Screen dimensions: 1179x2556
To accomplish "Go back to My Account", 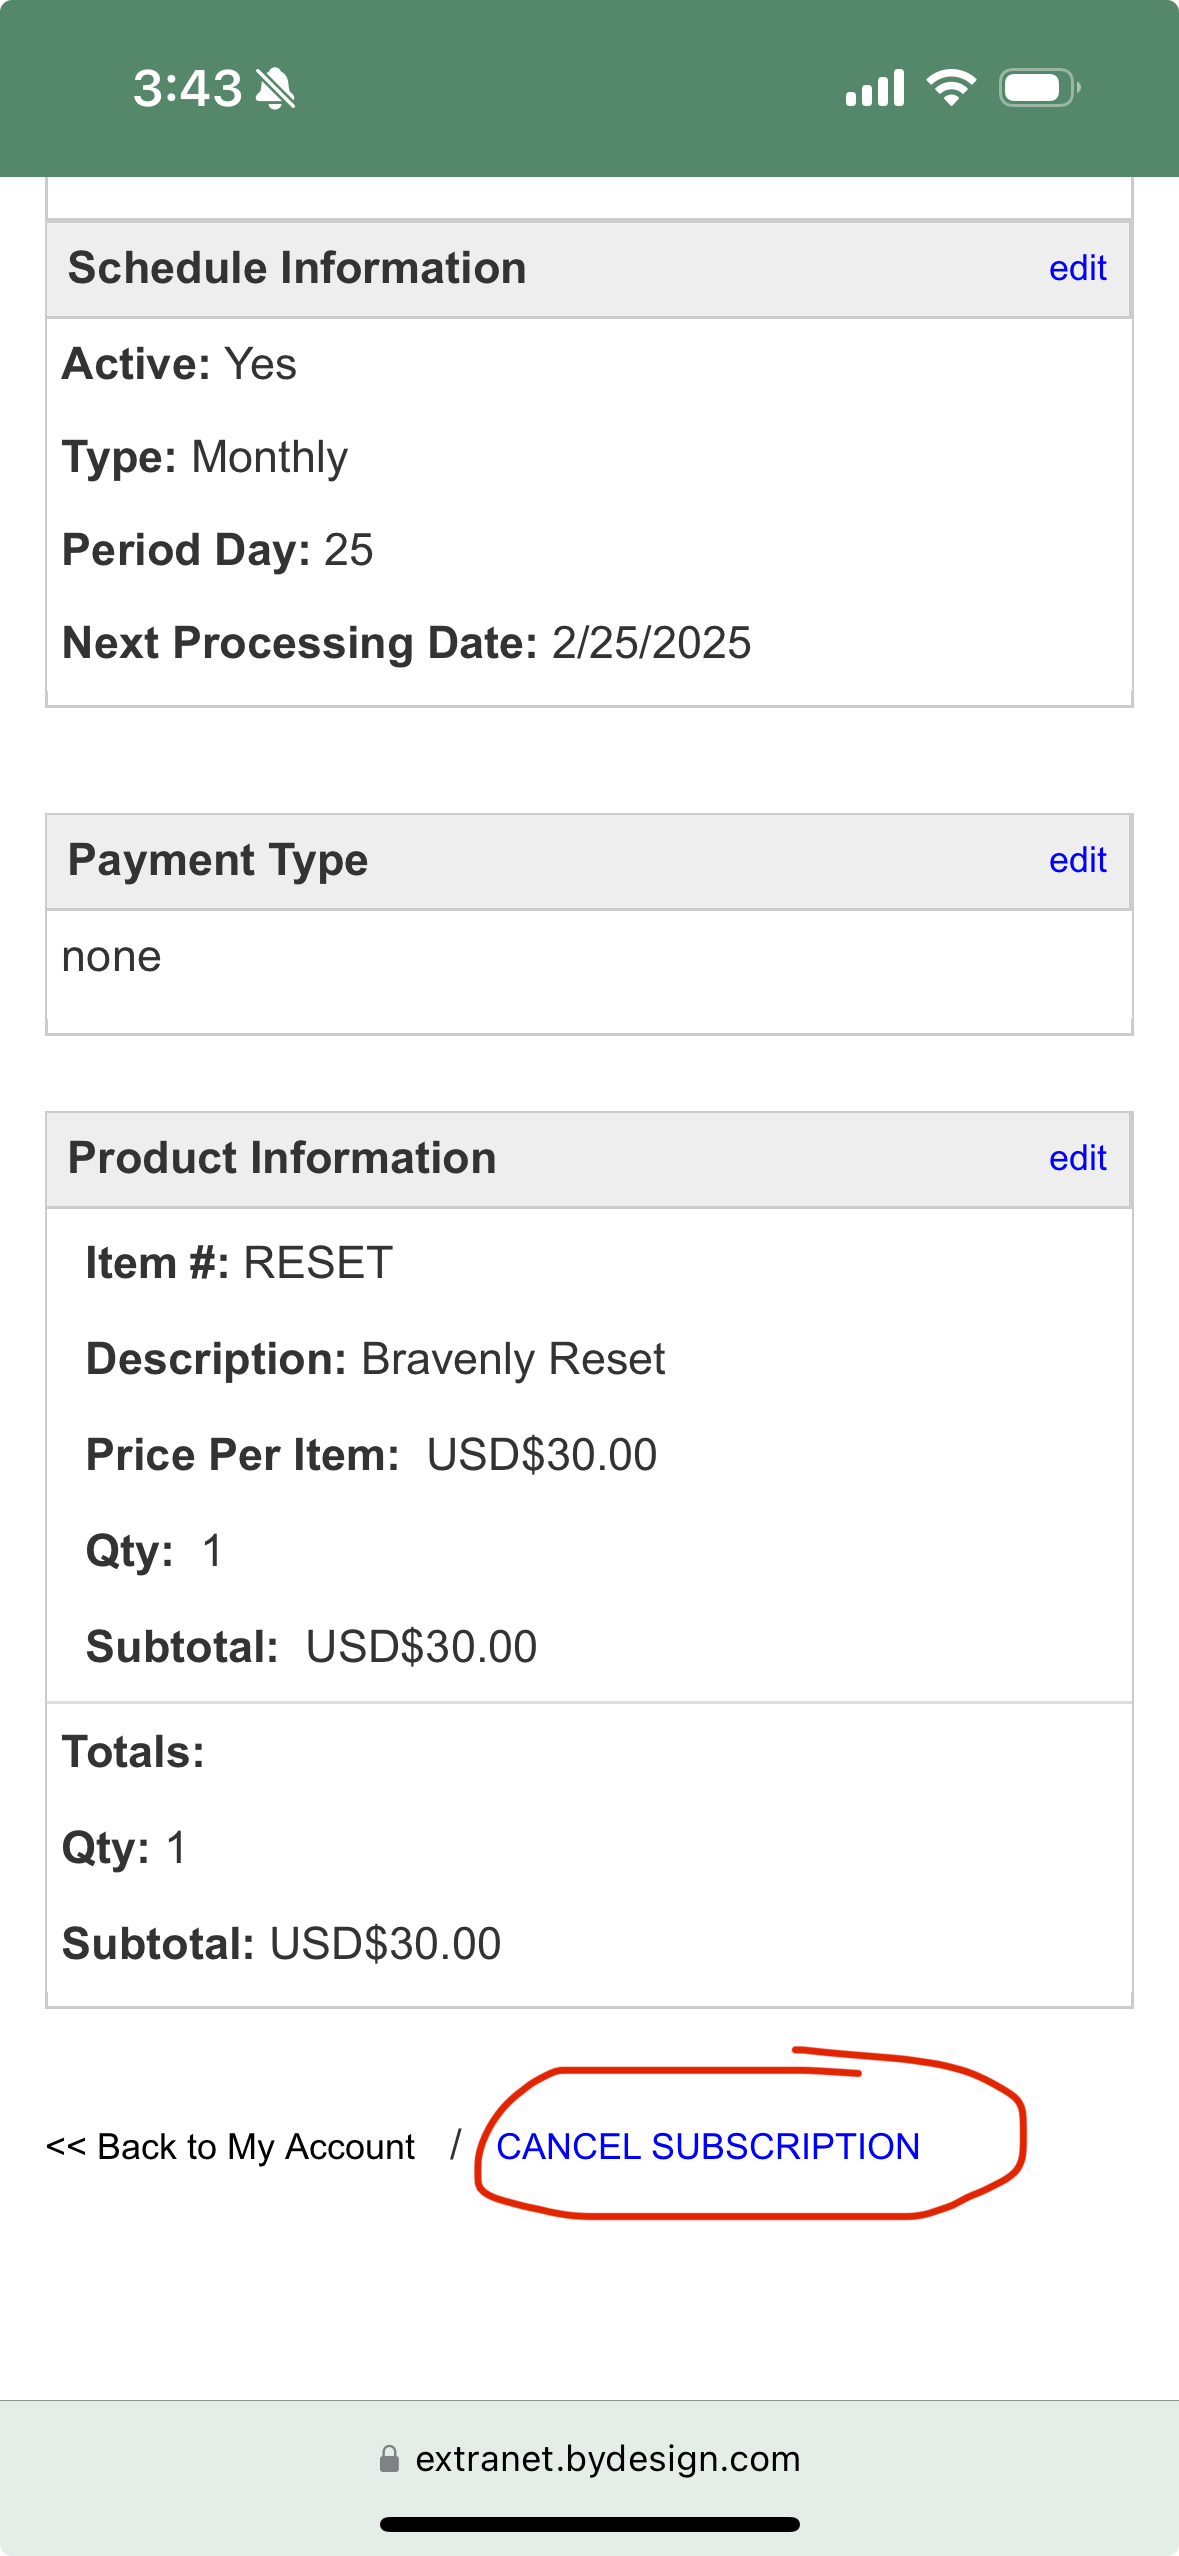I will [x=231, y=2146].
